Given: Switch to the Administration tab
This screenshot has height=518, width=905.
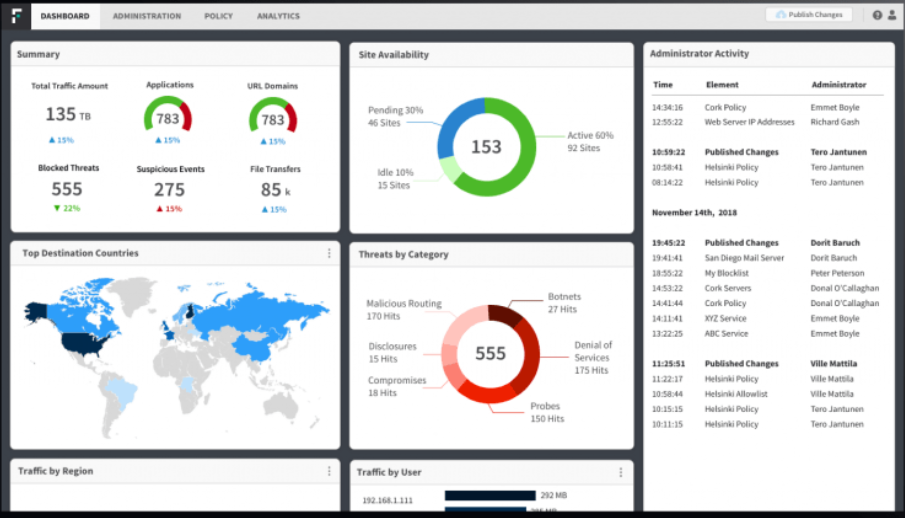Looking at the screenshot, I should click(147, 16).
